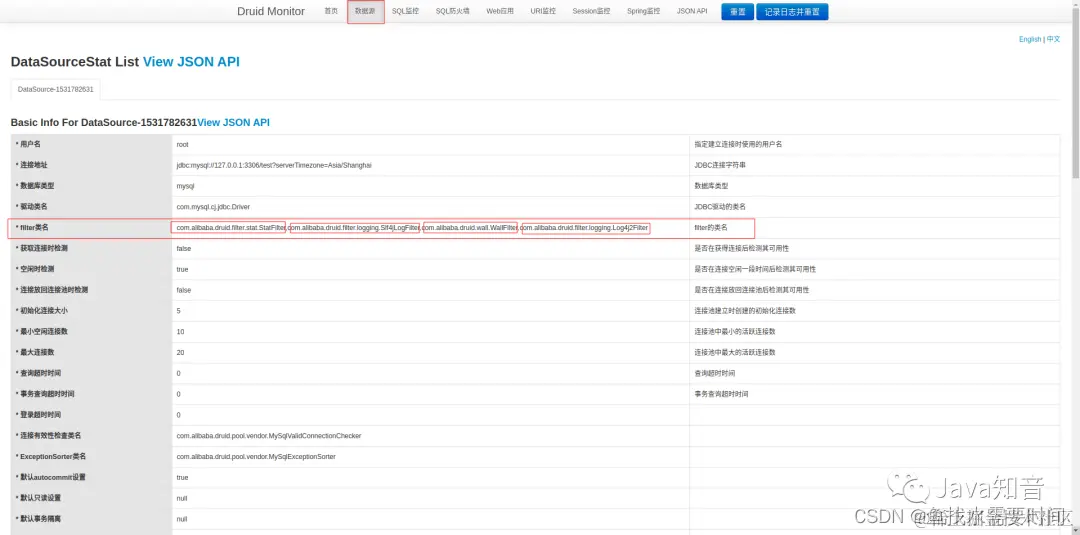Open SQL防火墙 in the navigation bar
The width and height of the screenshot is (1080, 535).
pyautogui.click(x=453, y=12)
